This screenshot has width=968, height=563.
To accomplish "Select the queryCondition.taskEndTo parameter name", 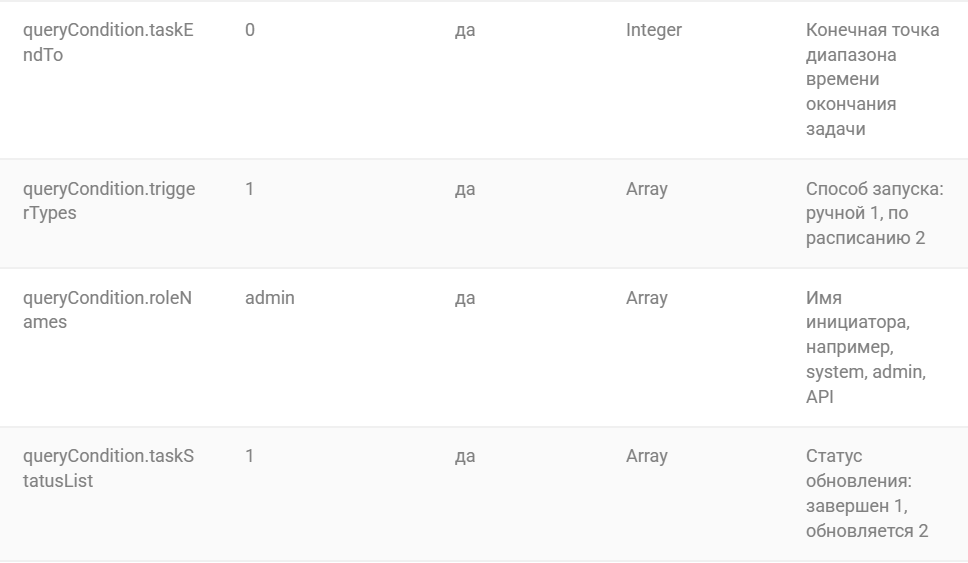I will coord(108,42).
